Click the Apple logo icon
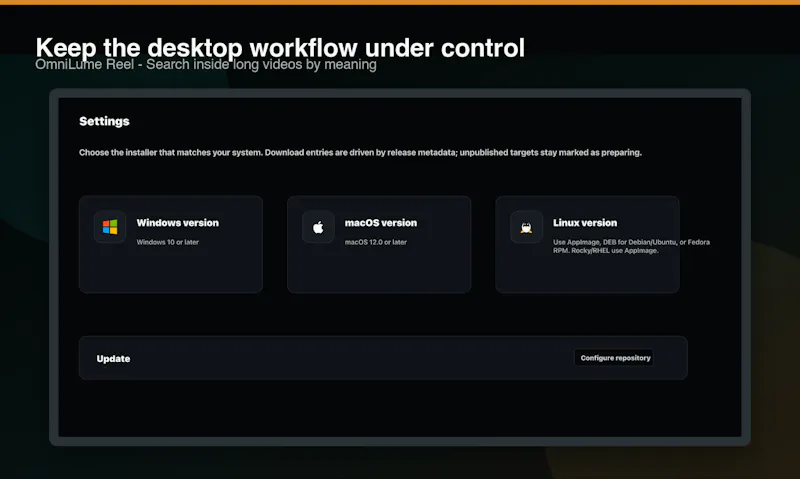The height and width of the screenshot is (479, 800). point(318,227)
